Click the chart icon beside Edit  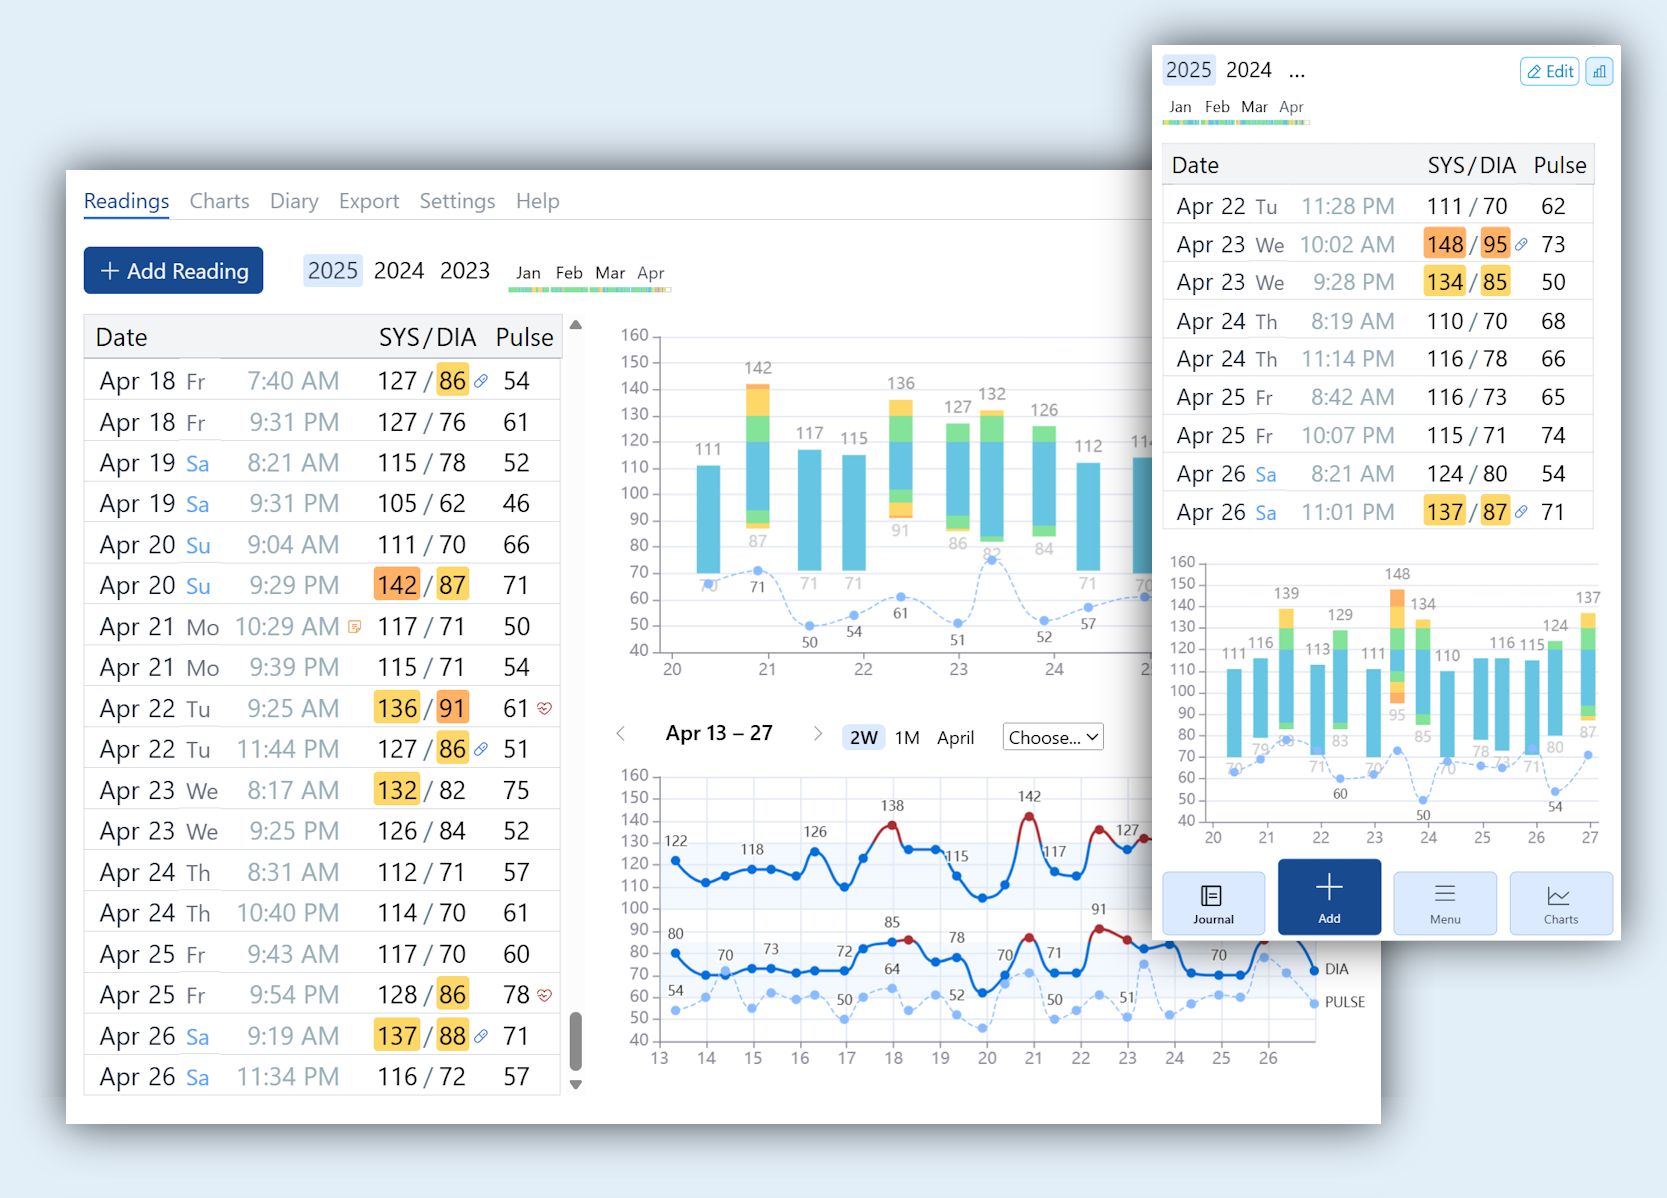click(1598, 71)
